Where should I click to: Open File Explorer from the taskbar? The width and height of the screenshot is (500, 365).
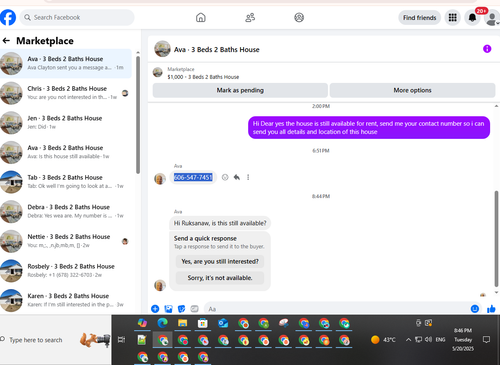[x=182, y=323]
